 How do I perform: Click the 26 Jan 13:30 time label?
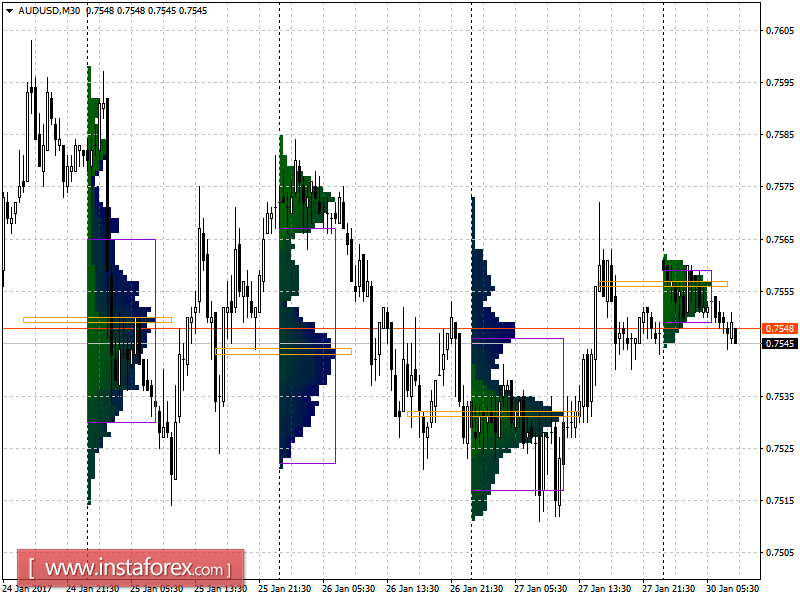click(412, 589)
